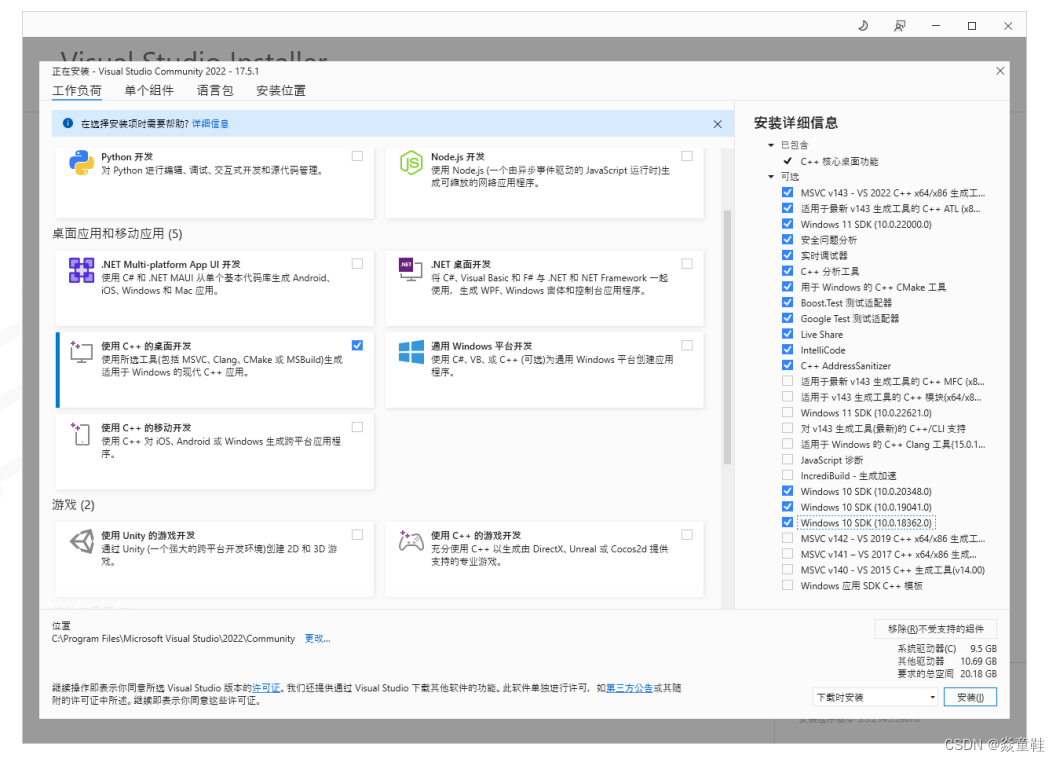Check the Node.js 开发 workload checkbox
This screenshot has width=1060, height=762.
pos(687,156)
